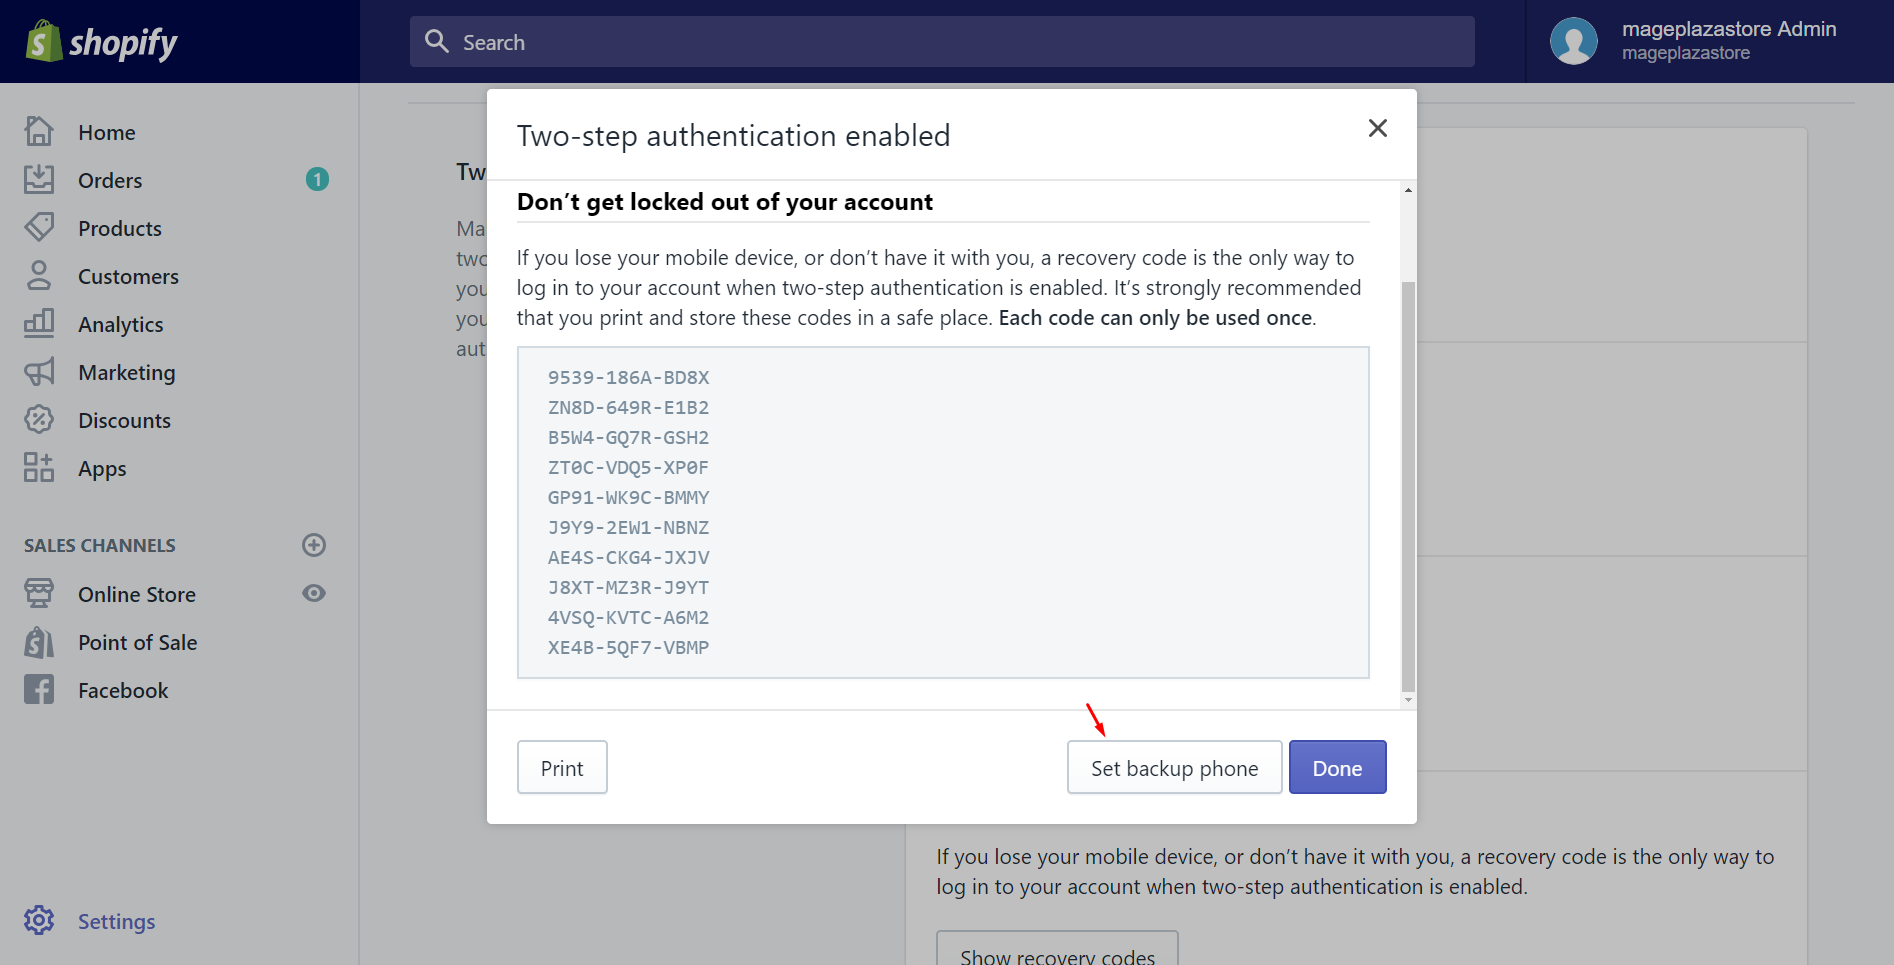Open Online Store sales channel
The image size is (1894, 965).
(x=137, y=594)
